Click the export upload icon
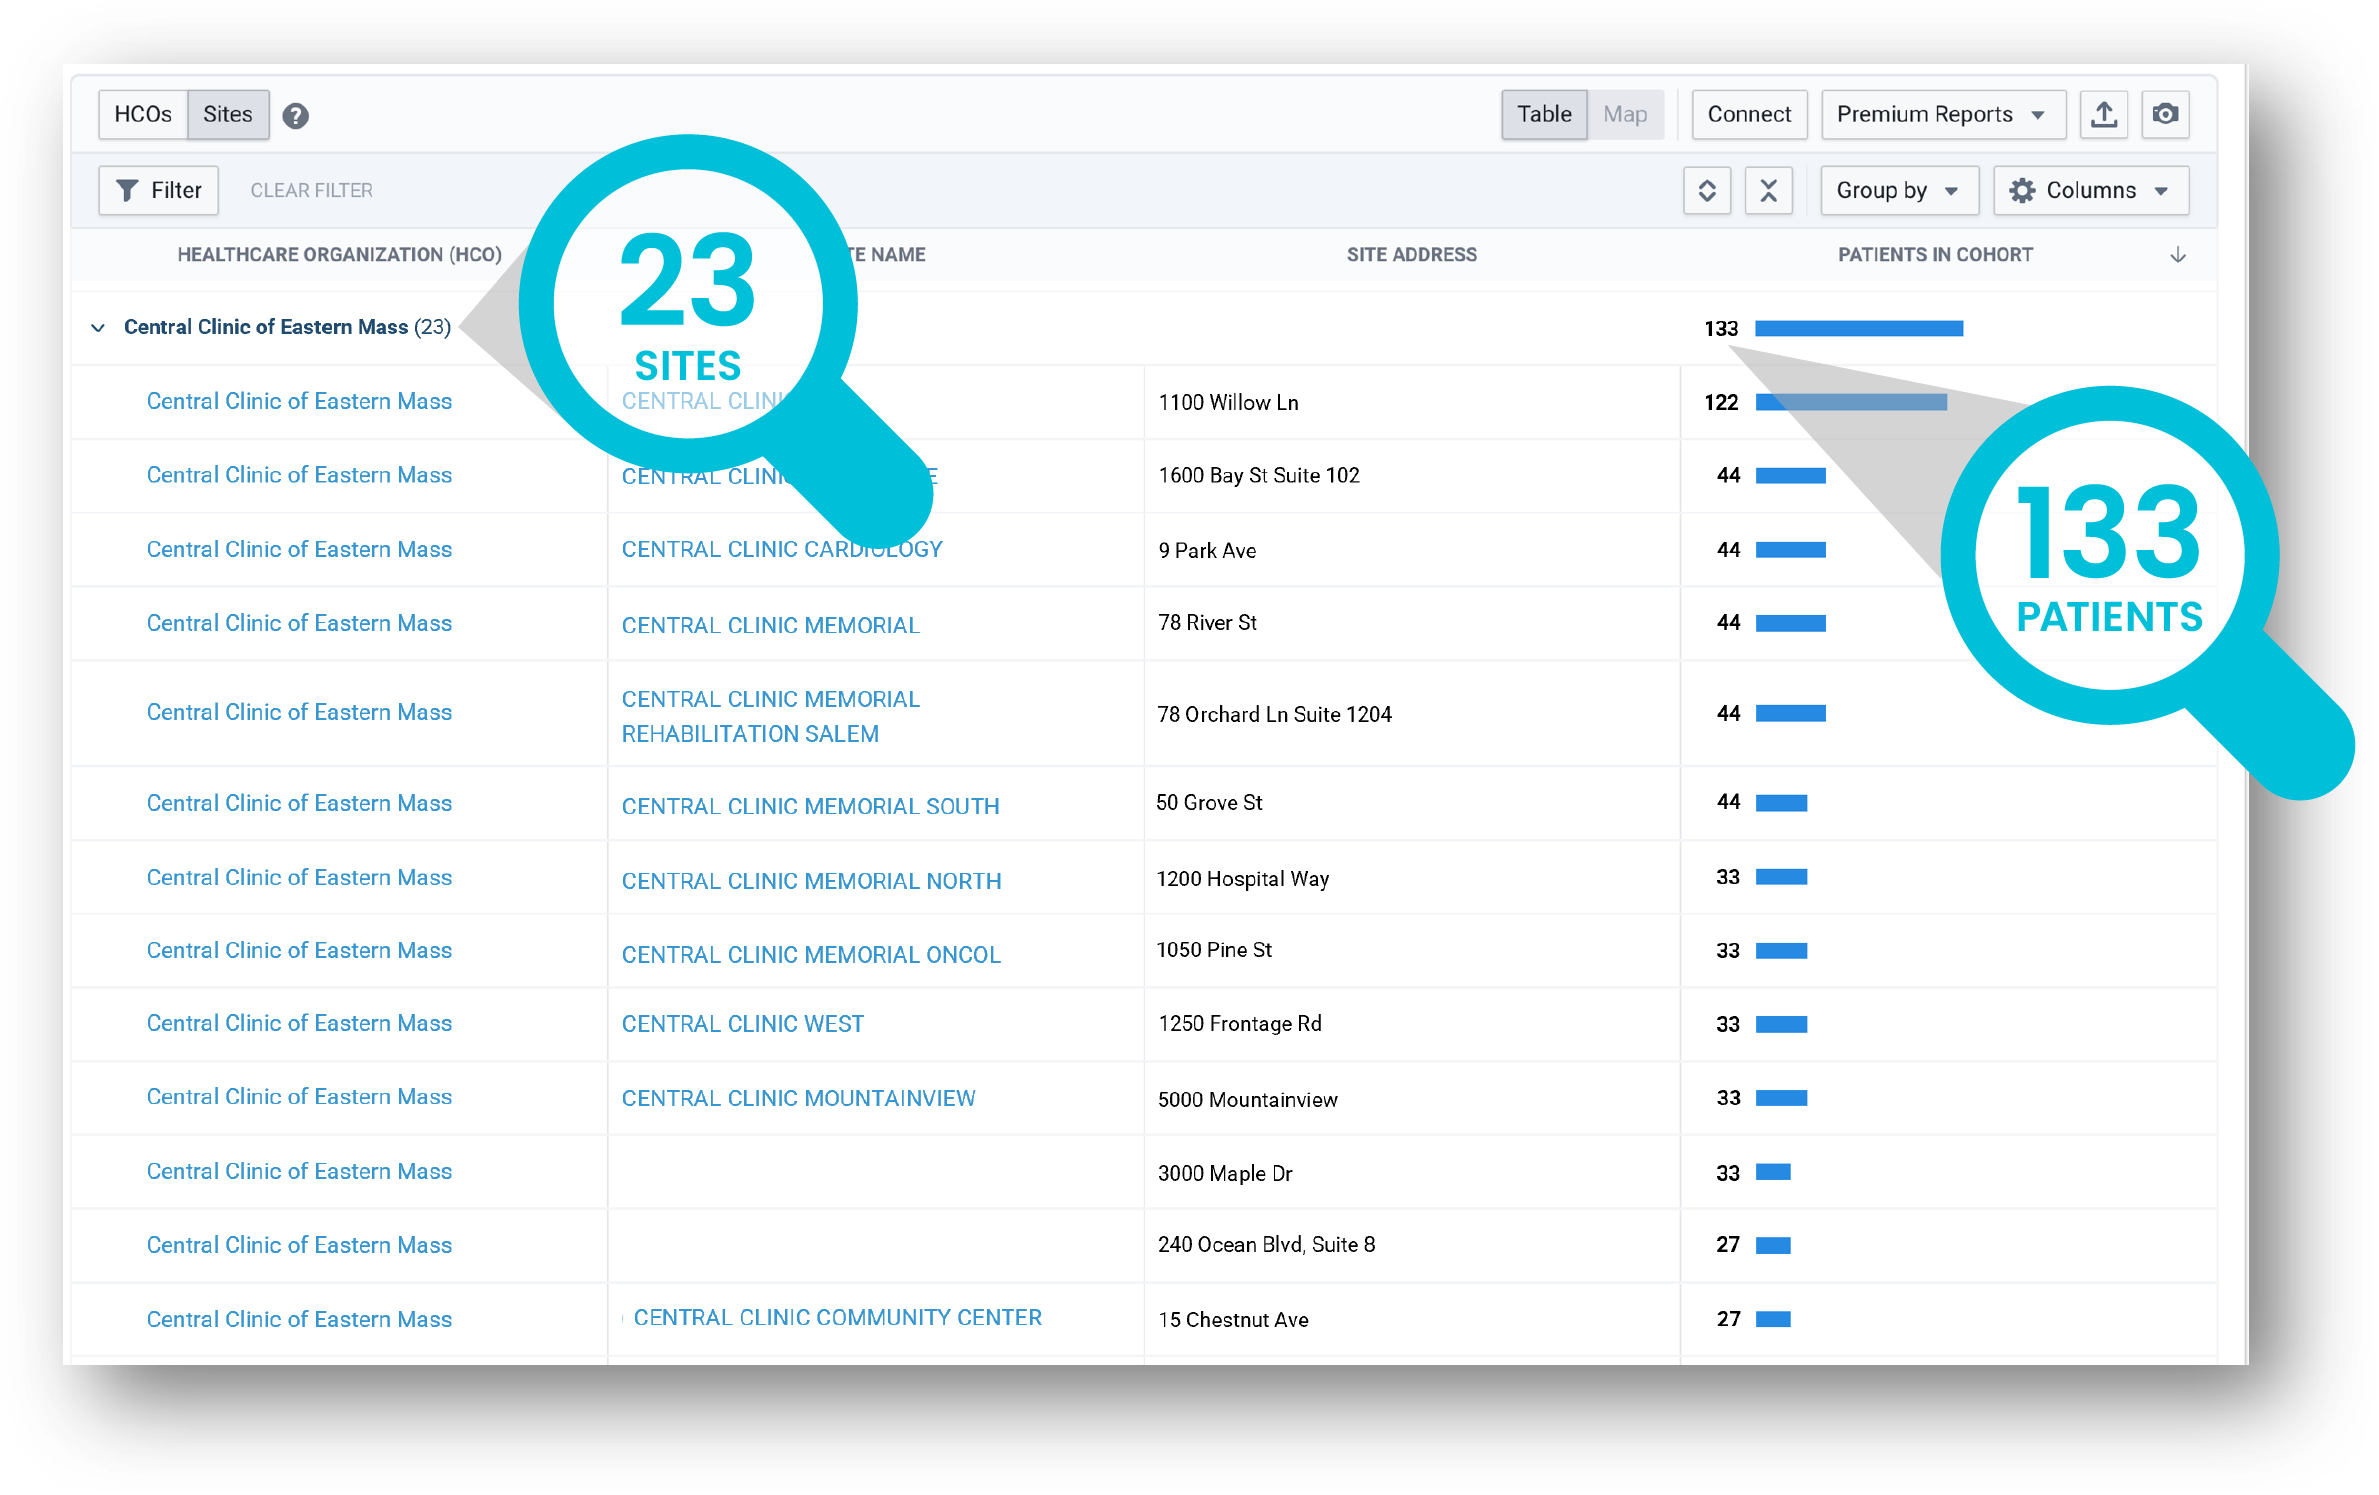This screenshot has height=1495, width=2379. point(2103,115)
